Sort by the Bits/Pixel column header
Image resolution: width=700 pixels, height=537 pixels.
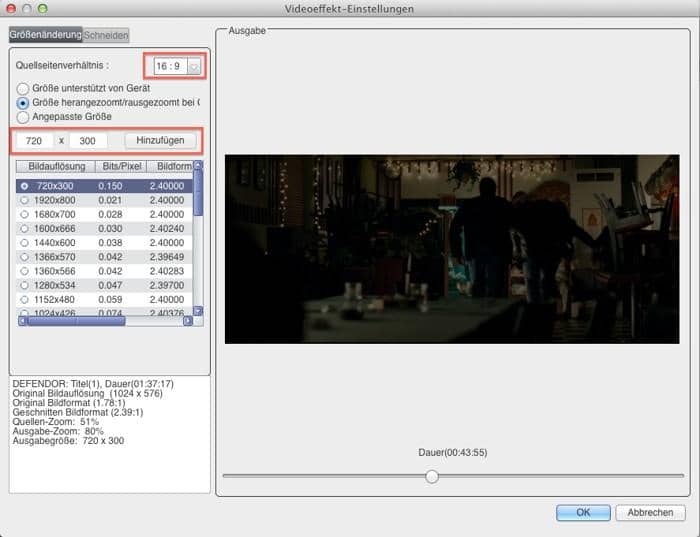pos(121,167)
